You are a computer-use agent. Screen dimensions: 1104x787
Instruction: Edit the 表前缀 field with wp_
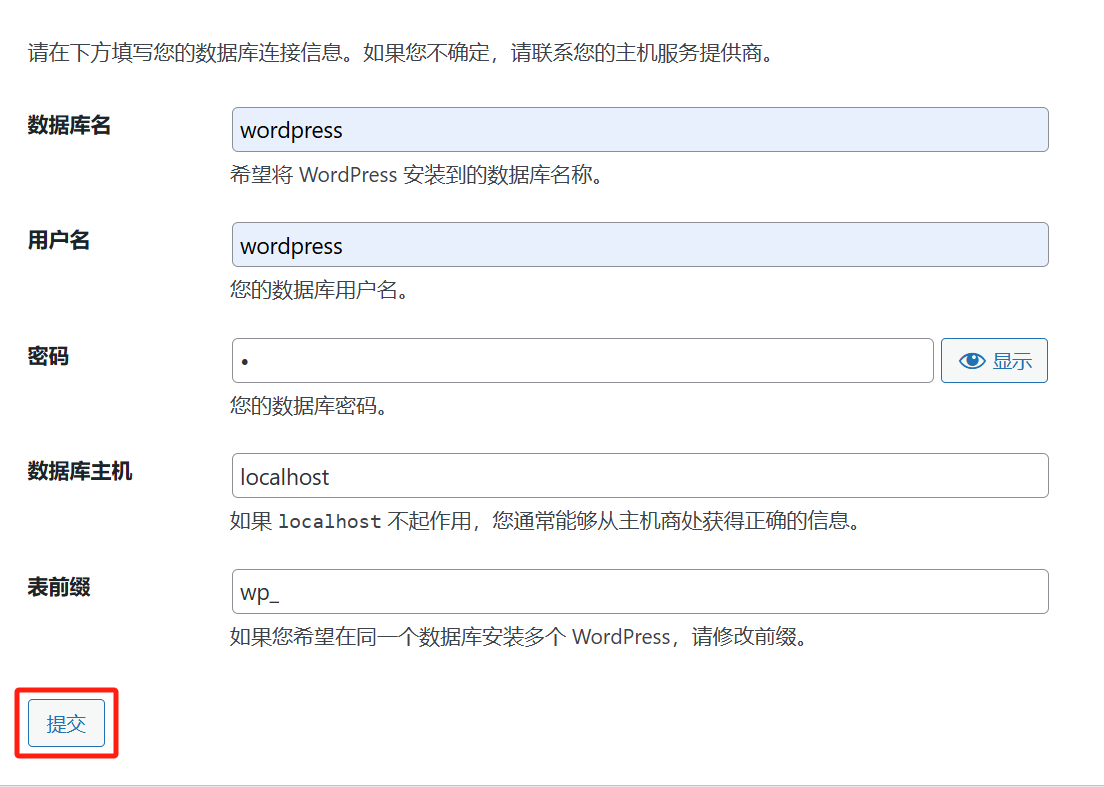tap(640, 591)
